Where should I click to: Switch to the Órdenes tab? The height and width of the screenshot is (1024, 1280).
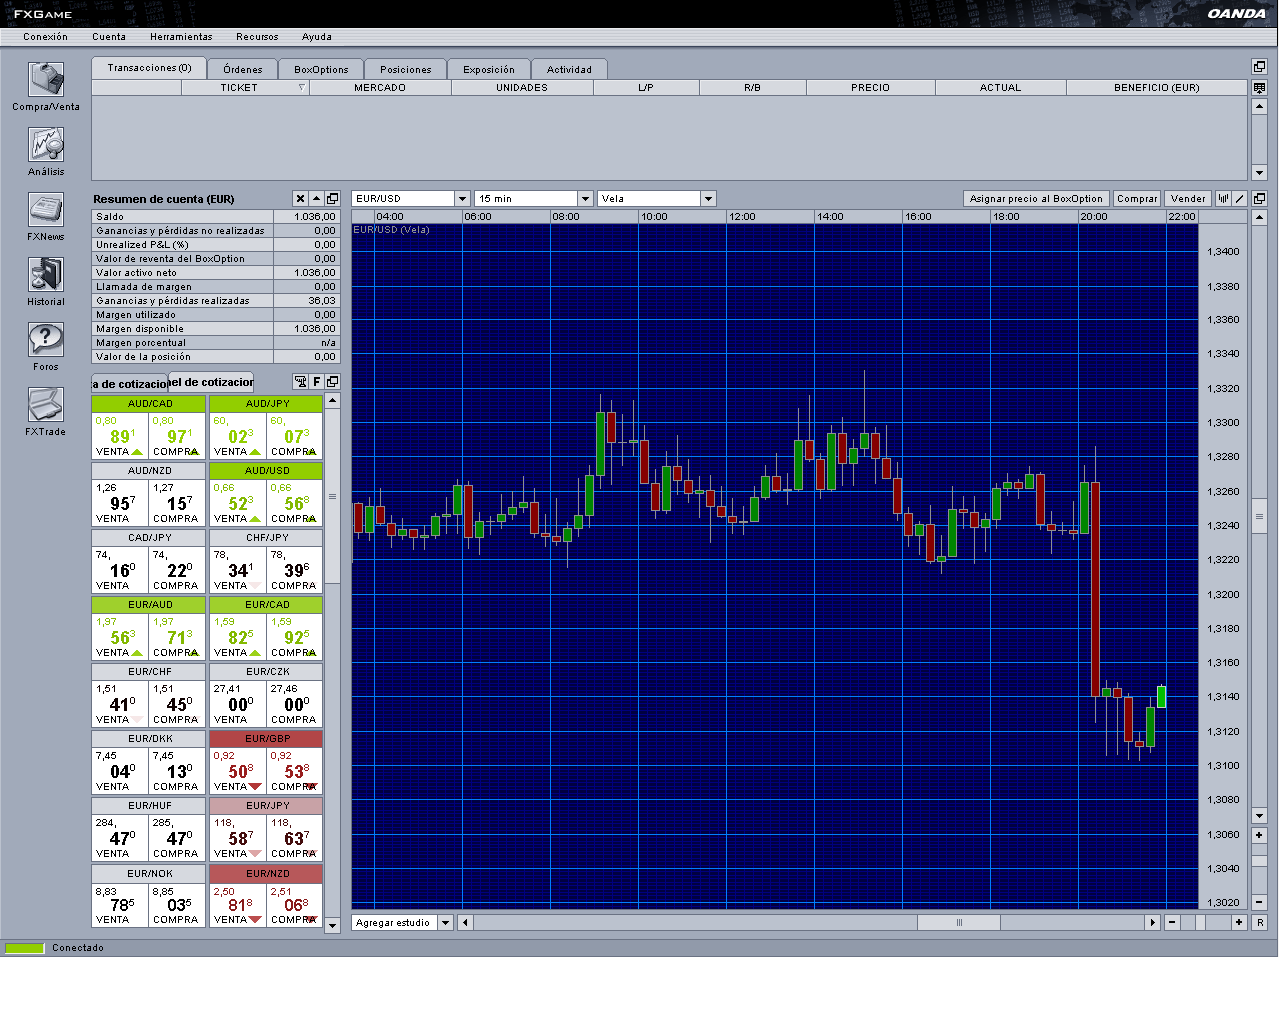[x=243, y=70]
